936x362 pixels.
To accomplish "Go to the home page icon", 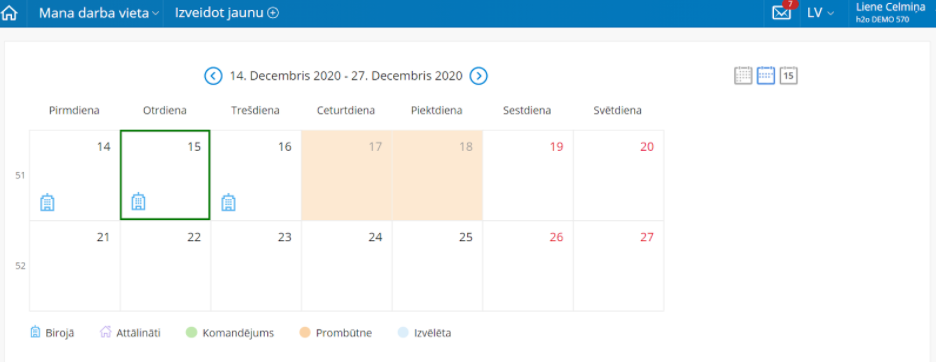I will (10, 13).
